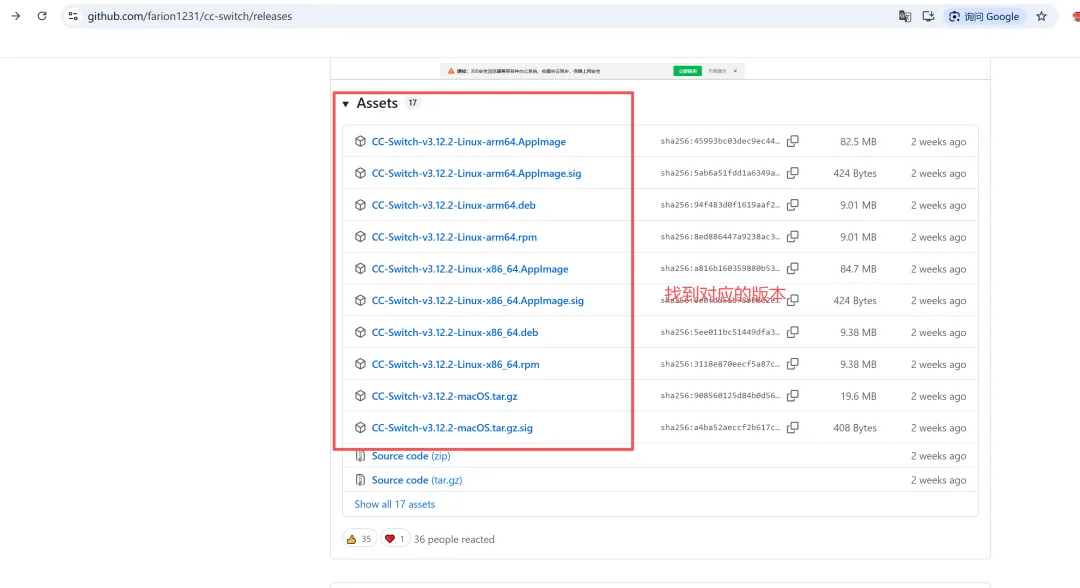This screenshot has width=1080, height=588.
Task: Download CC-Switch-v3.12.2-Linux-x86_64.rpm
Action: click(455, 364)
